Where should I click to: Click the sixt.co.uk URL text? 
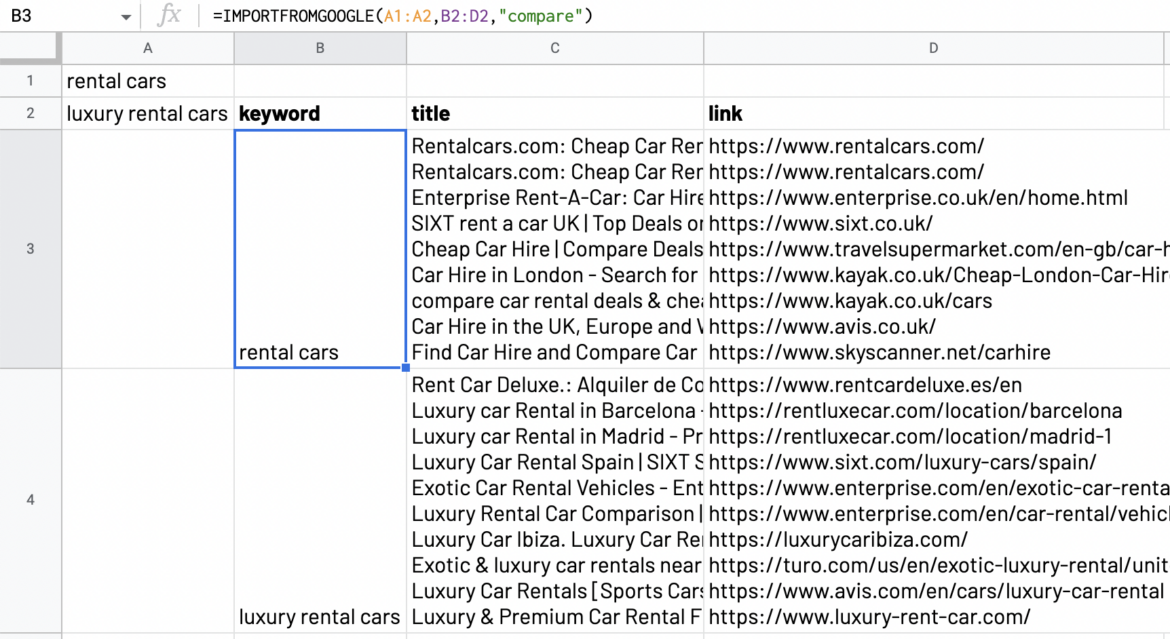(820, 223)
